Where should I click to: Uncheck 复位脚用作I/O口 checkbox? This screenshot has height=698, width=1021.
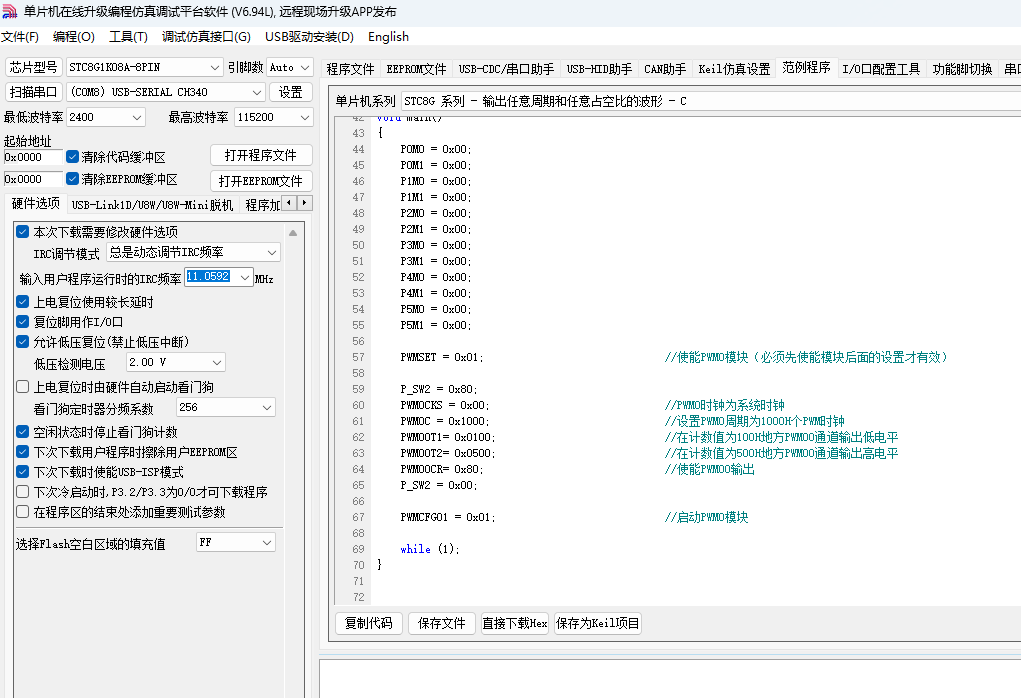click(23, 322)
